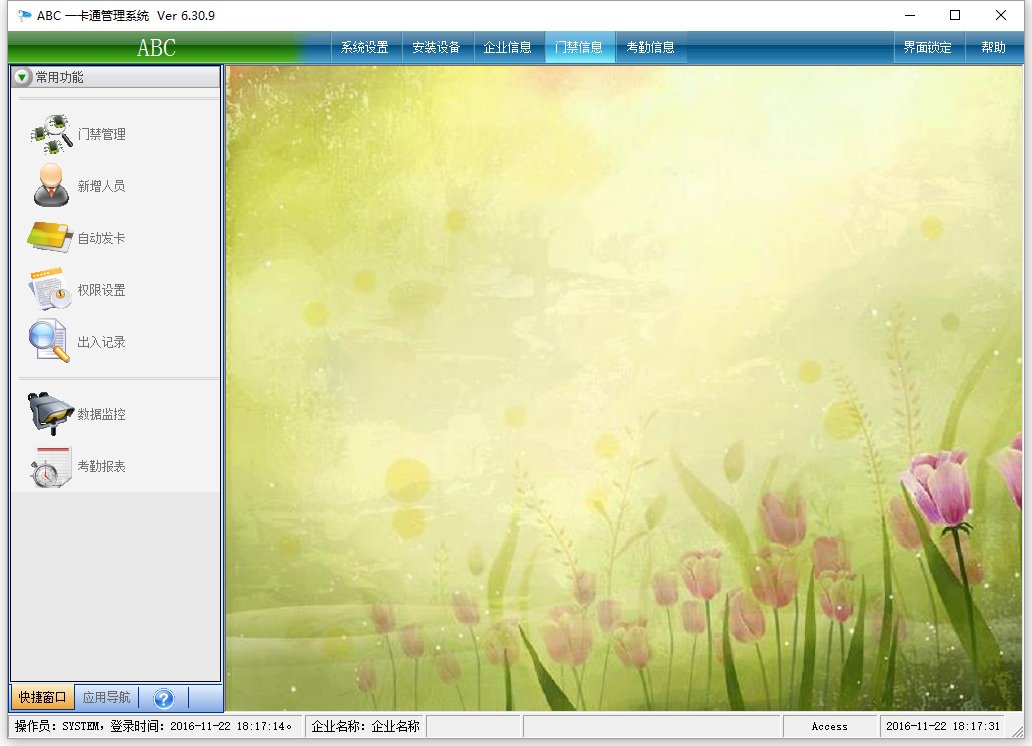Open the 安装设备 menu
This screenshot has height=746, width=1032.
[436, 47]
